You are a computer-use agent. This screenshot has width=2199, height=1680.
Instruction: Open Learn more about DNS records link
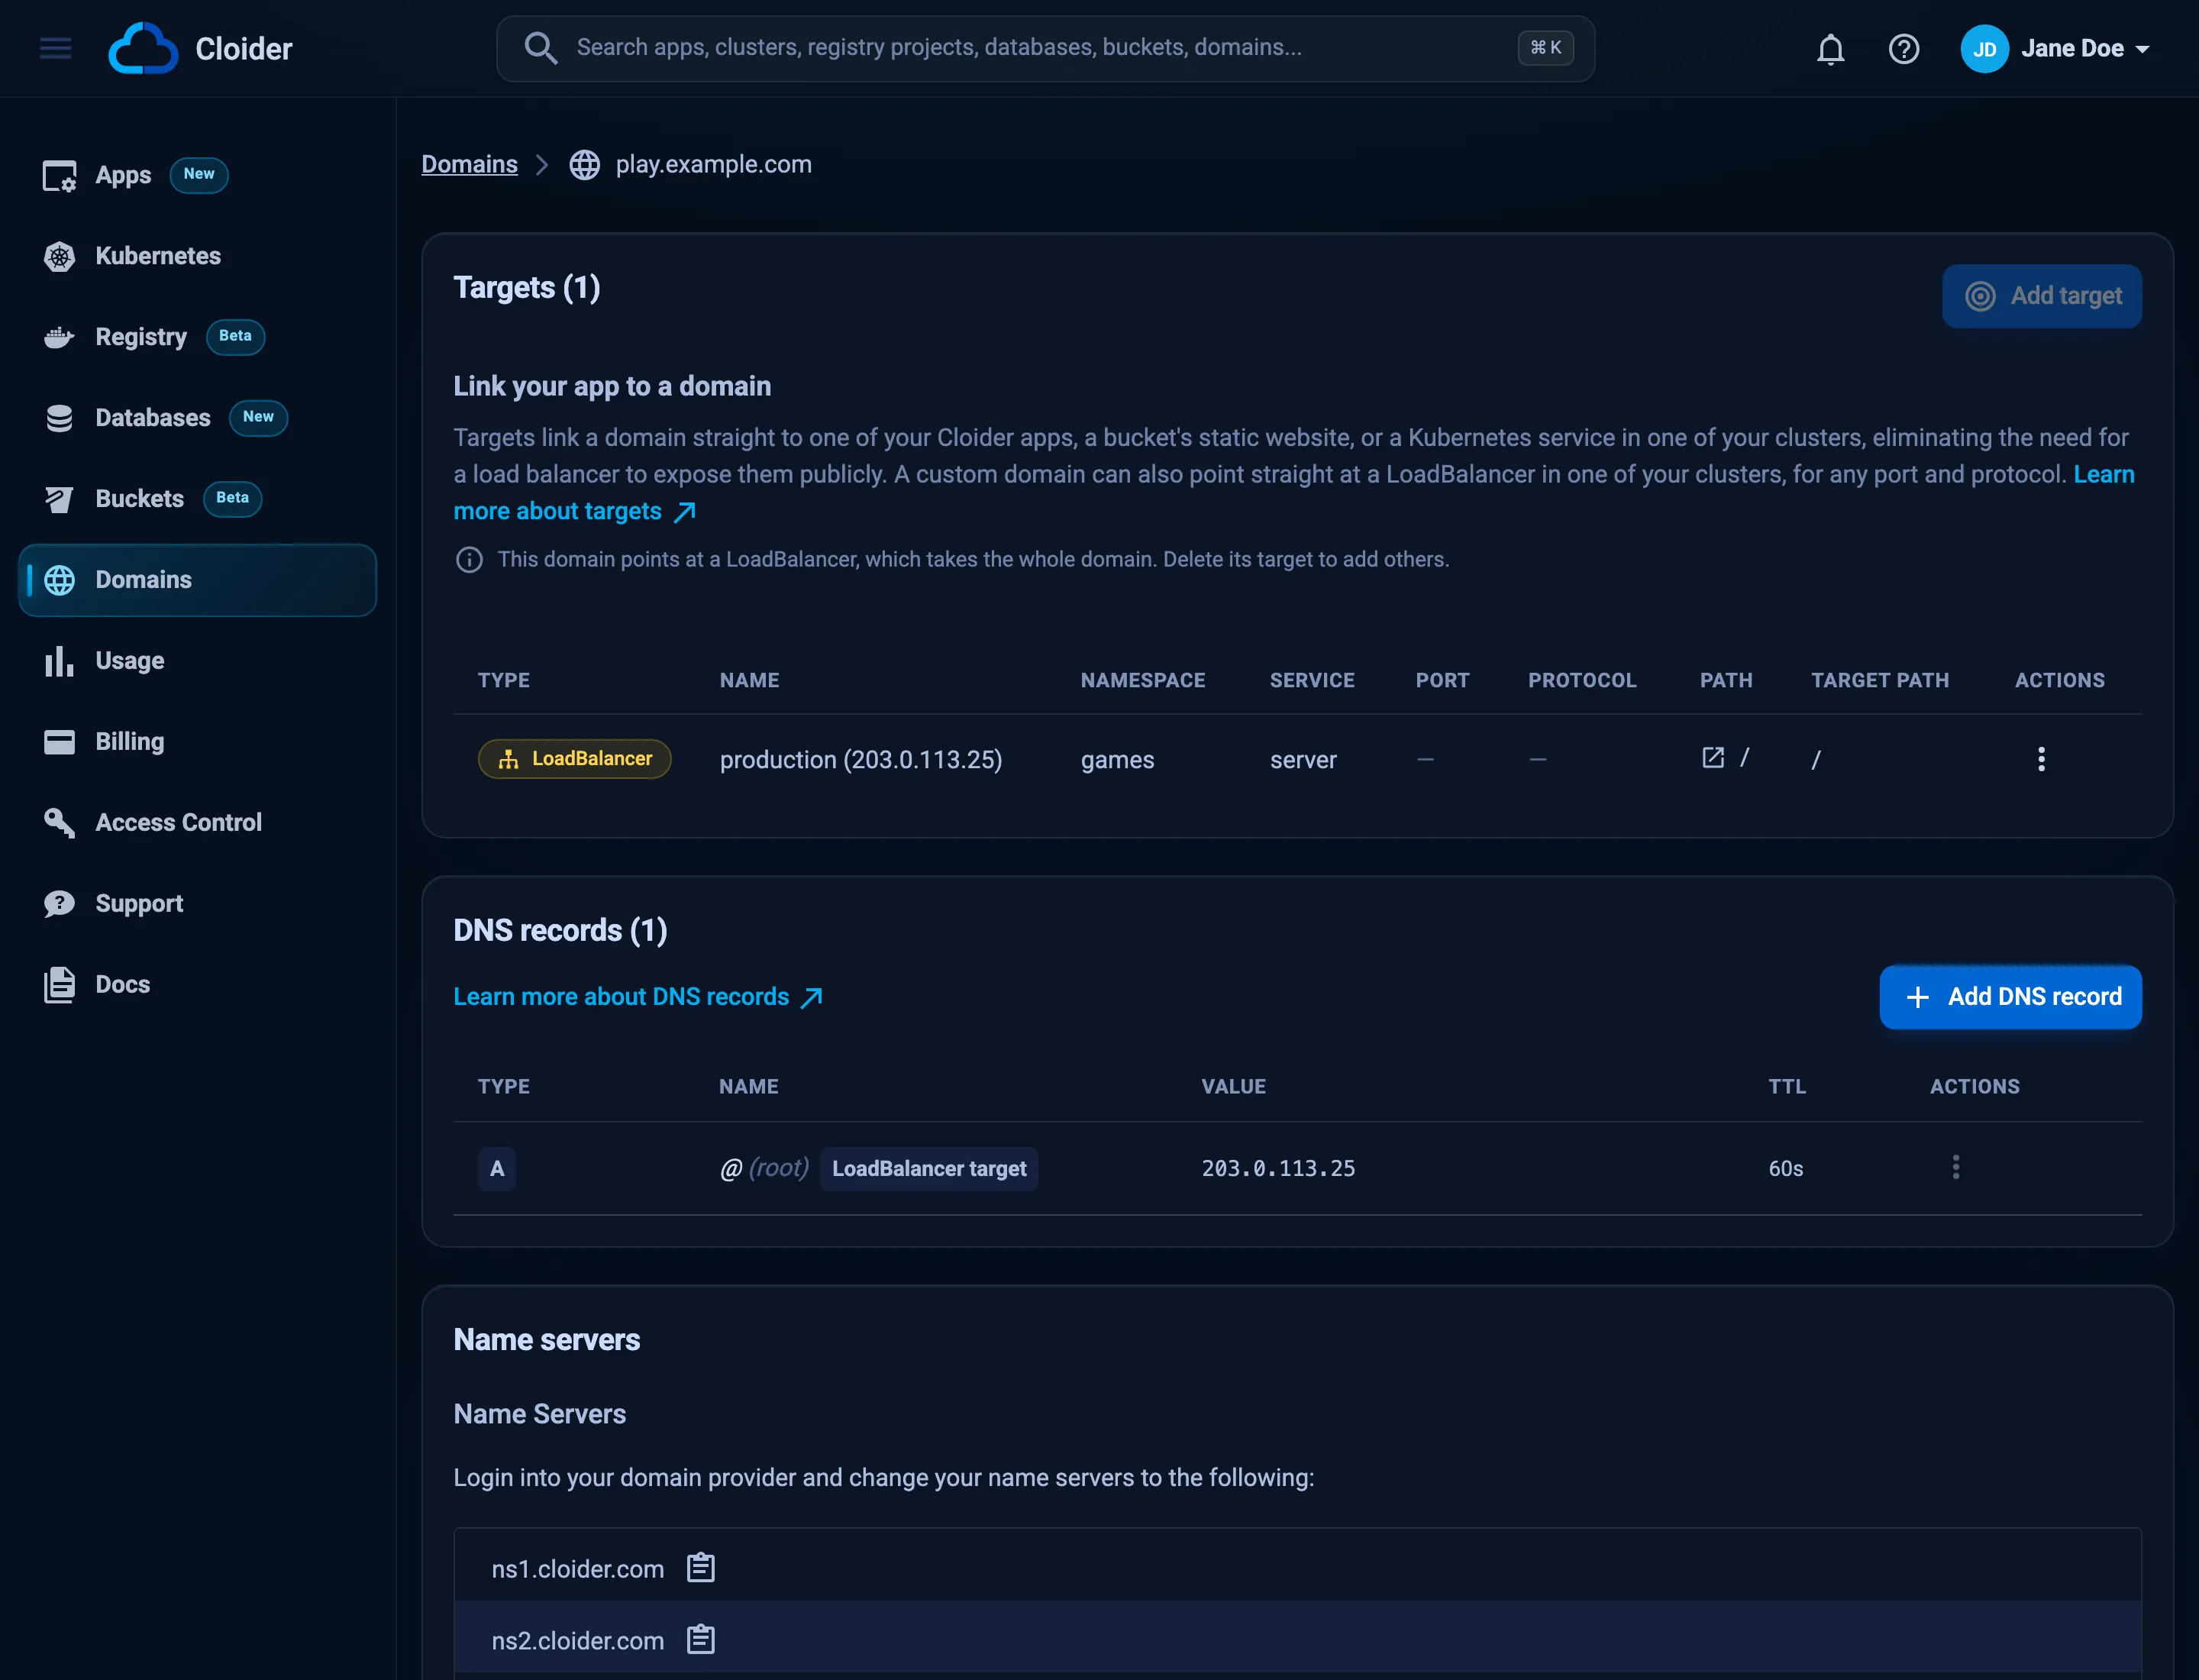(638, 997)
